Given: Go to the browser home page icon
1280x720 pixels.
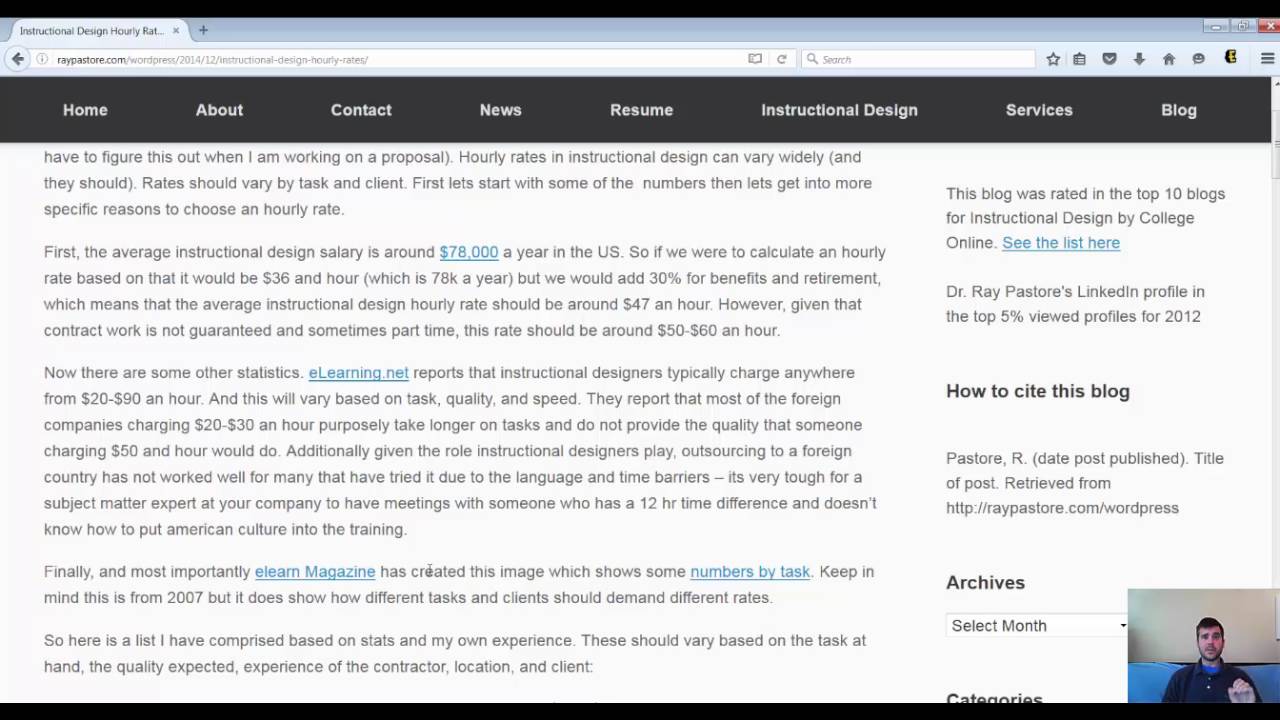Looking at the screenshot, I should click(1169, 59).
